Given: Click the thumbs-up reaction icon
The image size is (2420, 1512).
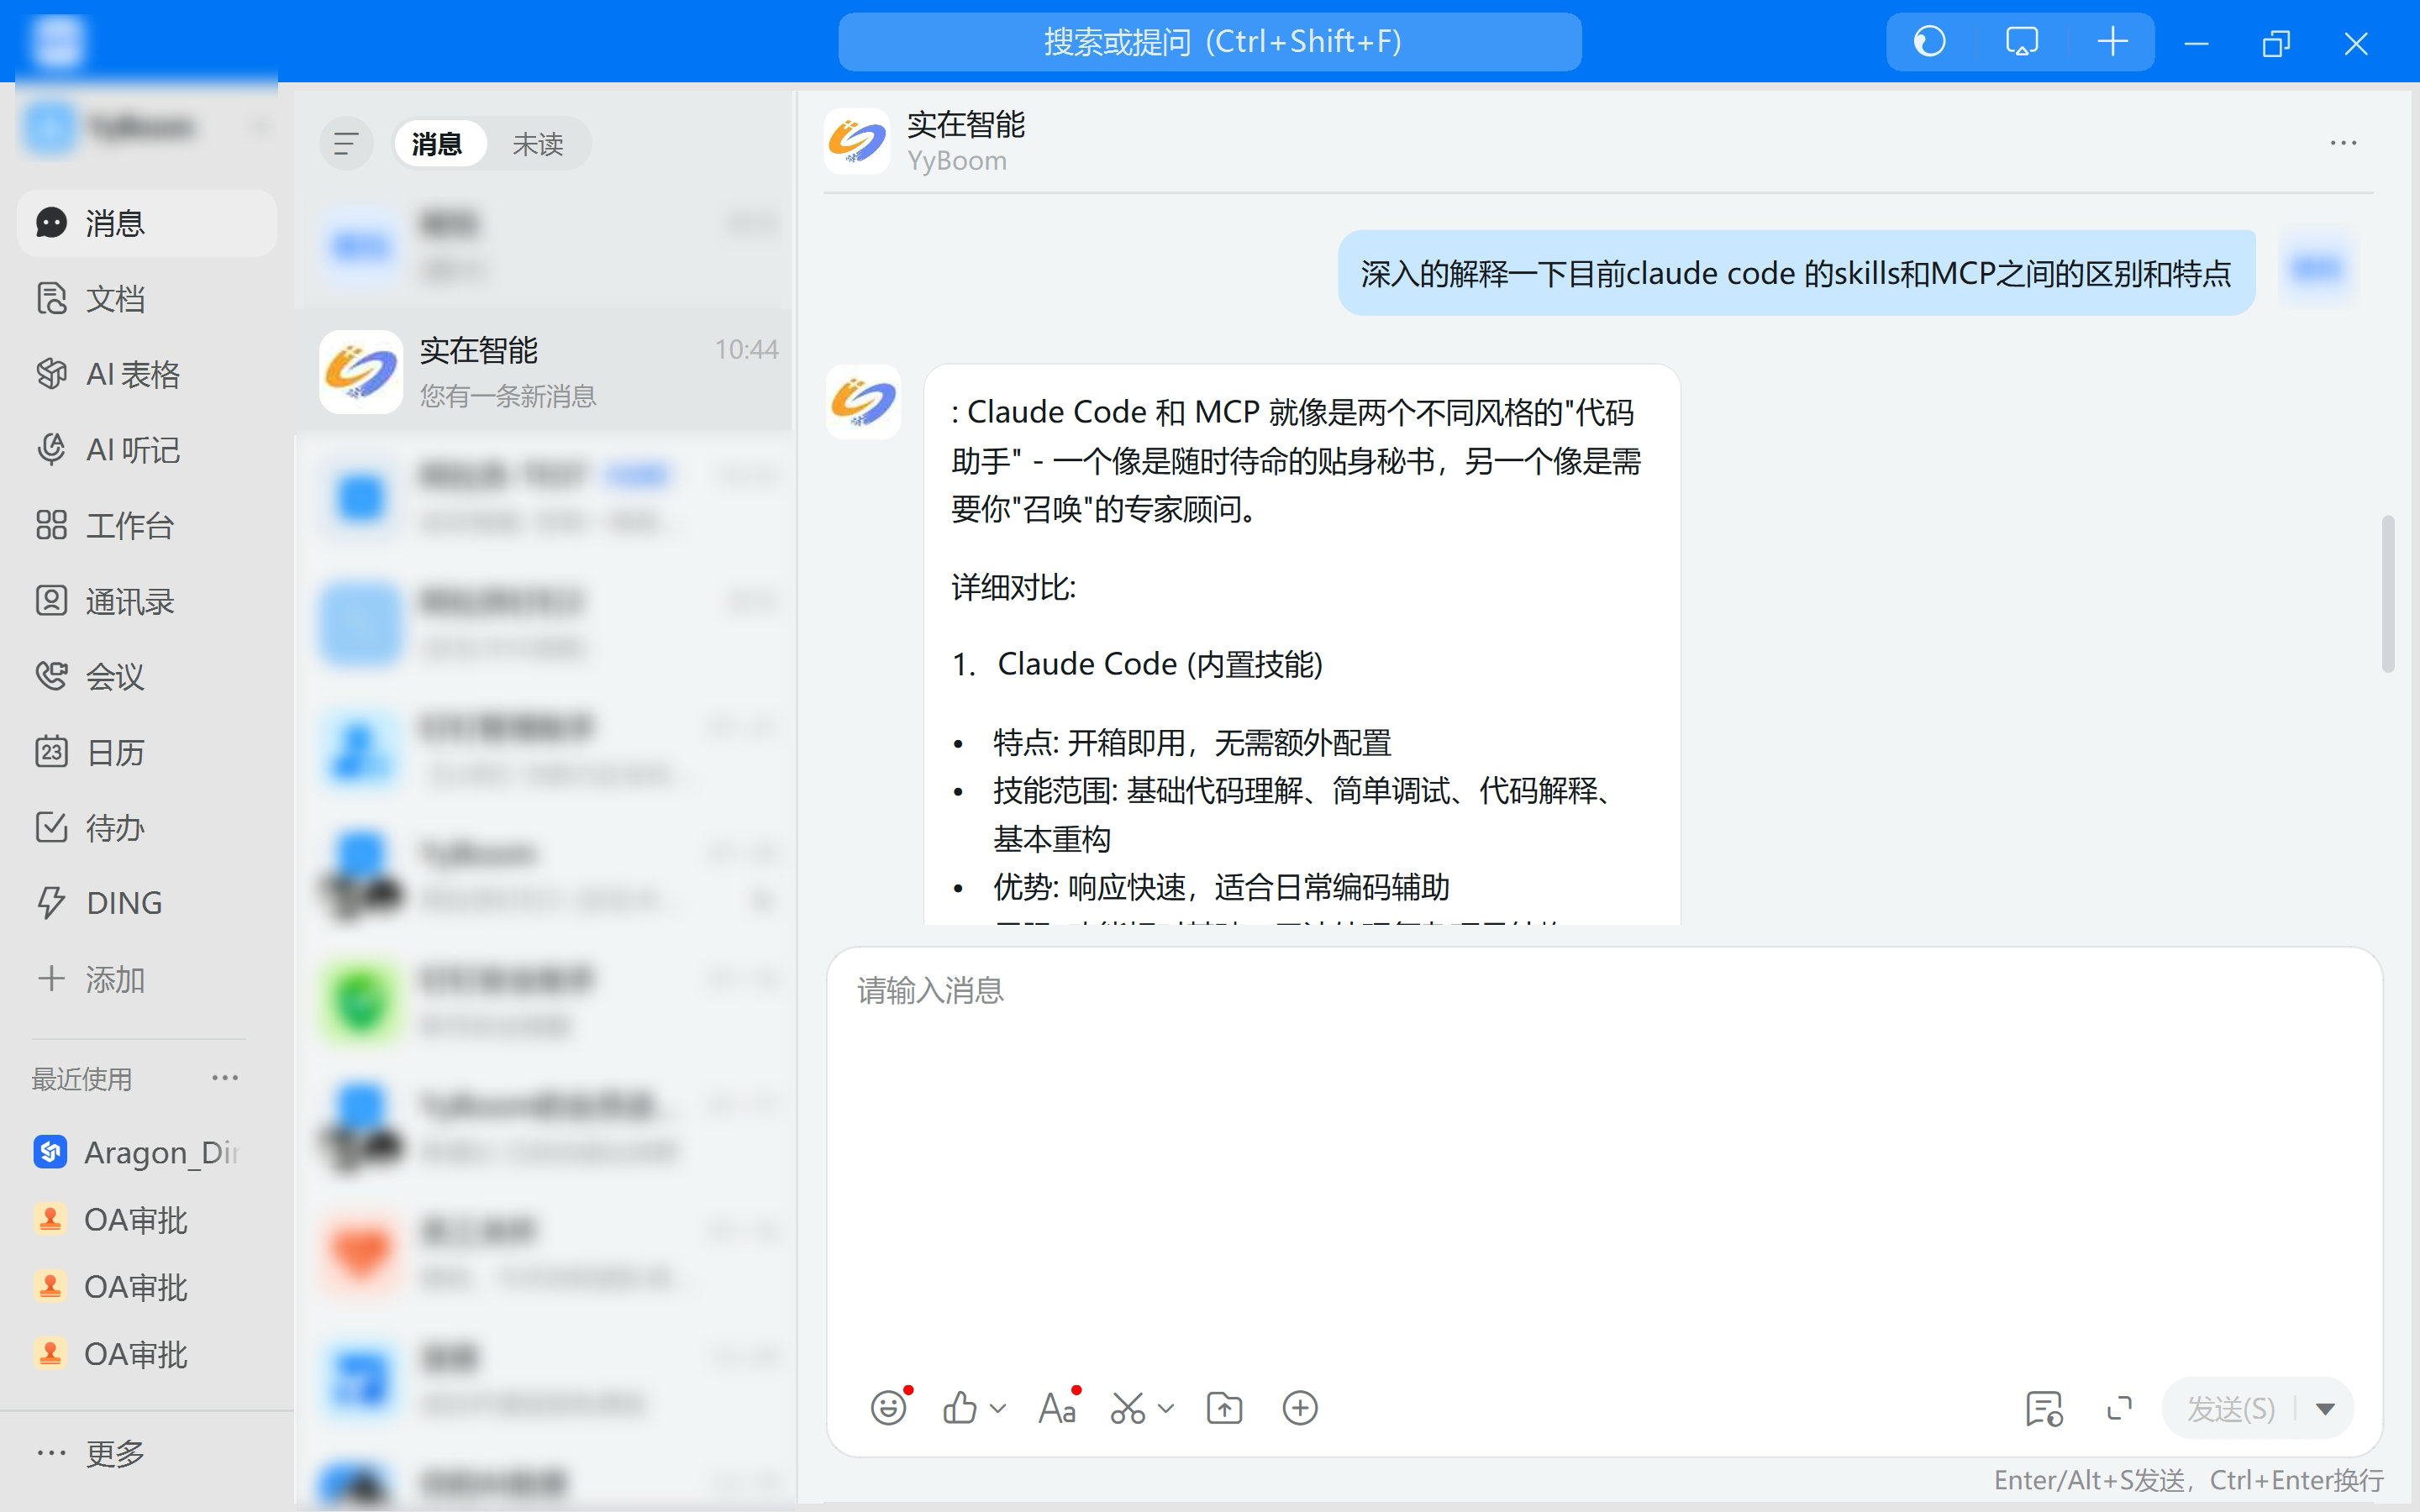Looking at the screenshot, I should pyautogui.click(x=960, y=1408).
